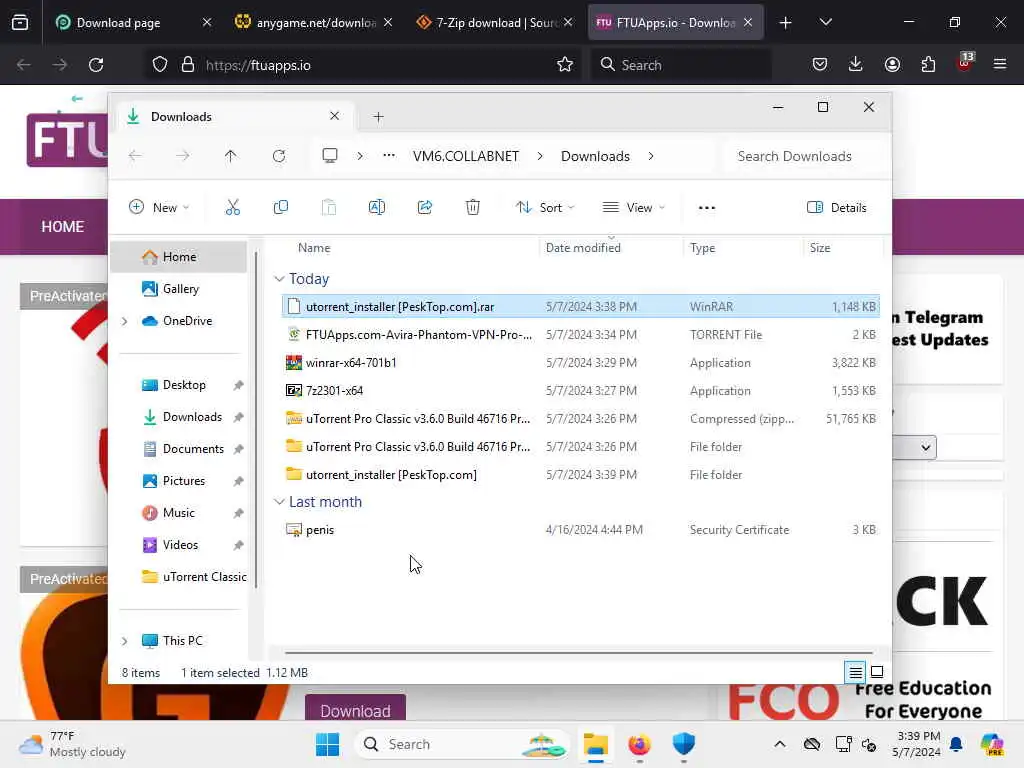Open the Sort dropdown menu
This screenshot has height=768, width=1024.
545,208
